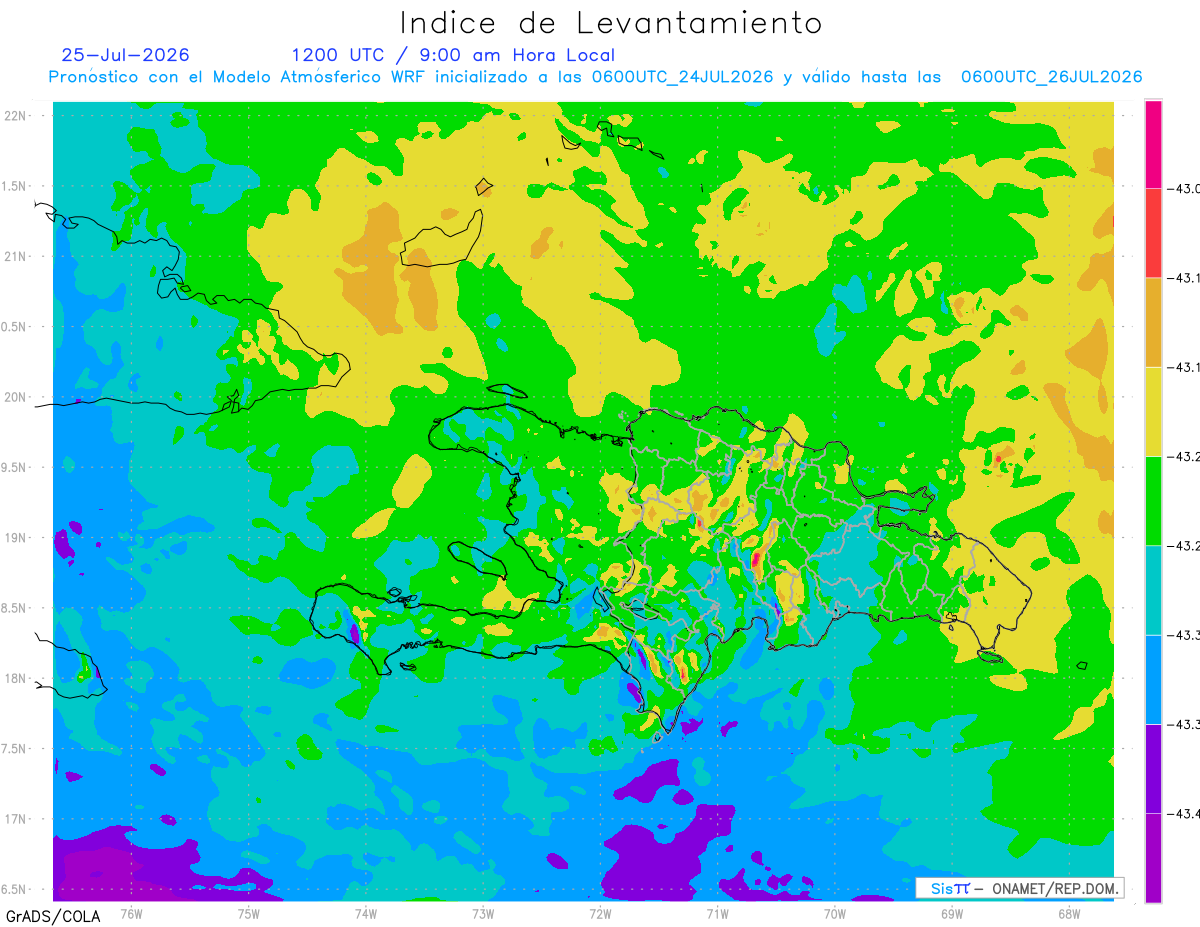Click the magenta swatch atop the color bar
The image size is (1200, 927).
click(1153, 144)
